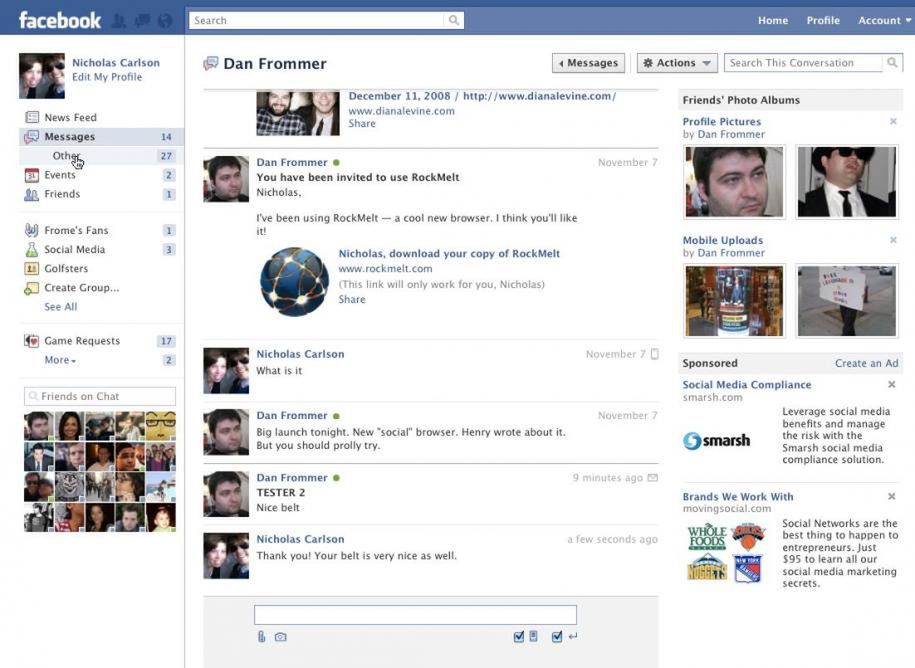Dismiss the Brands We Work With ad
The width and height of the screenshot is (915, 668).
click(892, 496)
